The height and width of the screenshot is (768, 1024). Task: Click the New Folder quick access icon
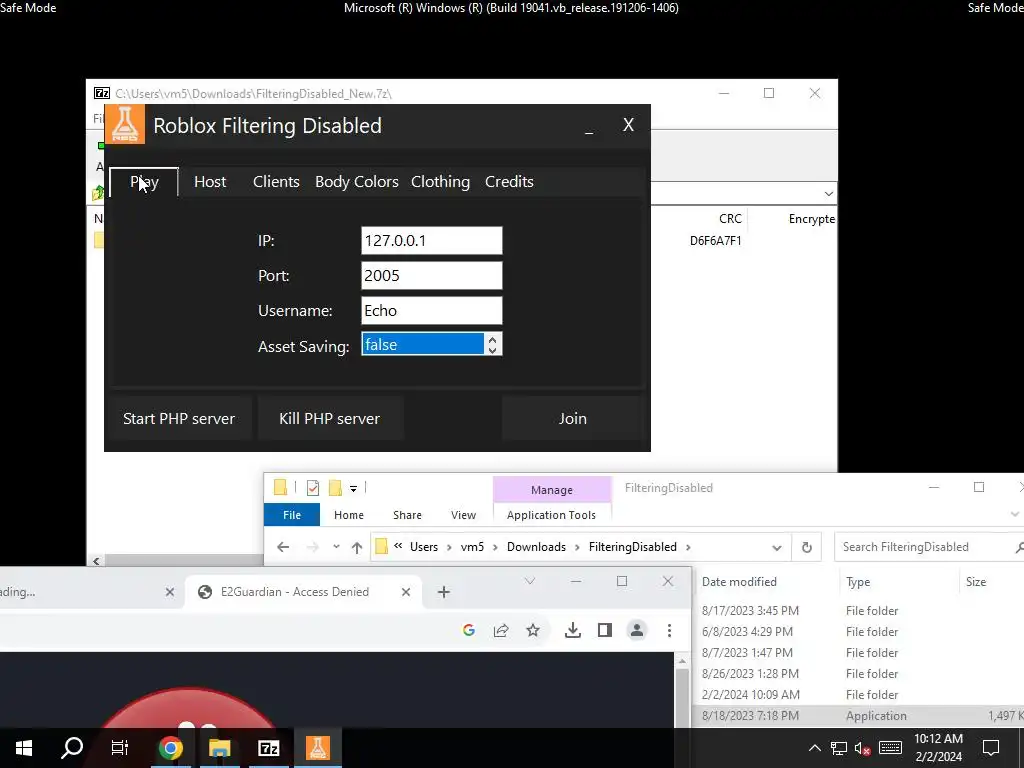pos(335,488)
